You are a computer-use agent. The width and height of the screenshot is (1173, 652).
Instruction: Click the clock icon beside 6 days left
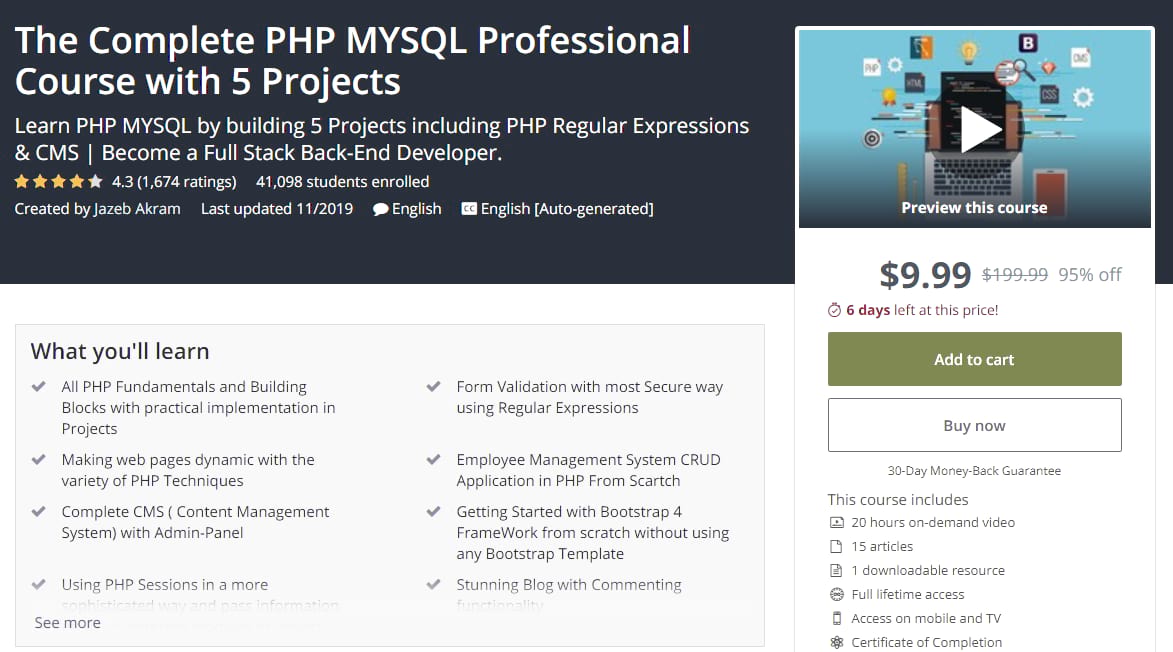pyautogui.click(x=832, y=310)
